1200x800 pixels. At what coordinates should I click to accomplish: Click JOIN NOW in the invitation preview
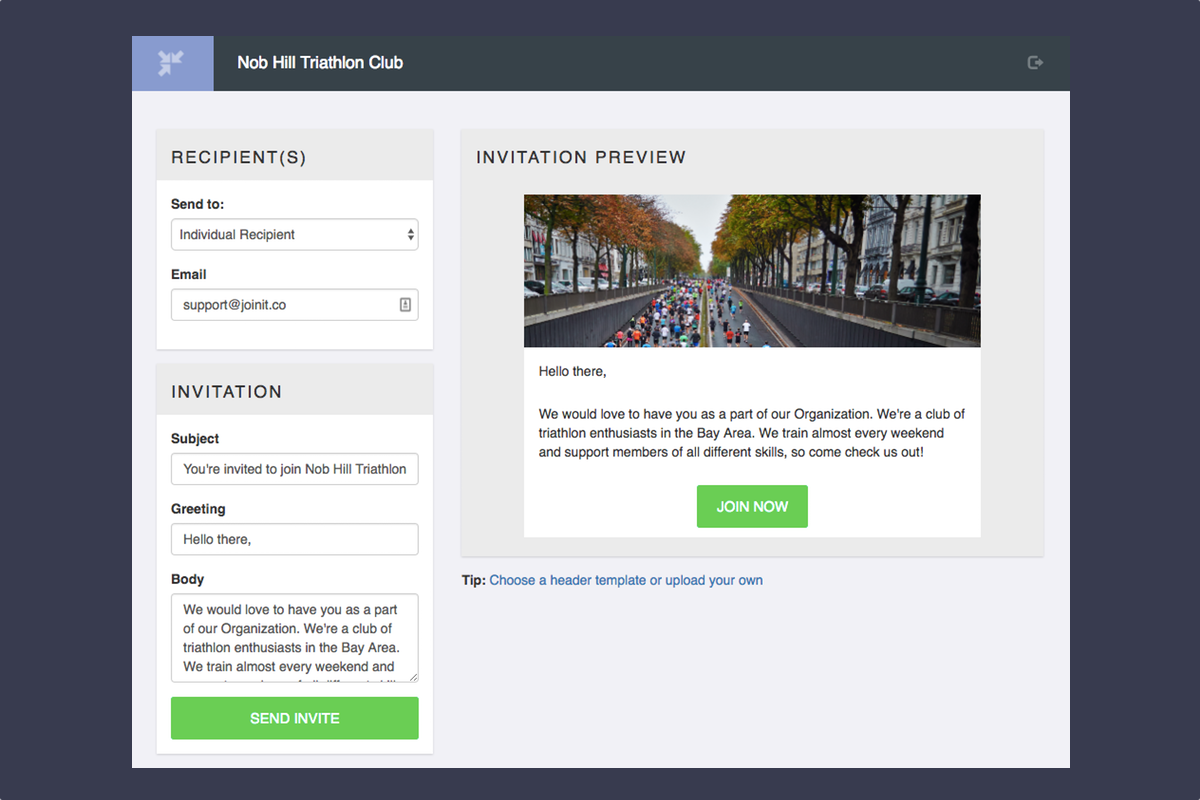pyautogui.click(x=752, y=506)
